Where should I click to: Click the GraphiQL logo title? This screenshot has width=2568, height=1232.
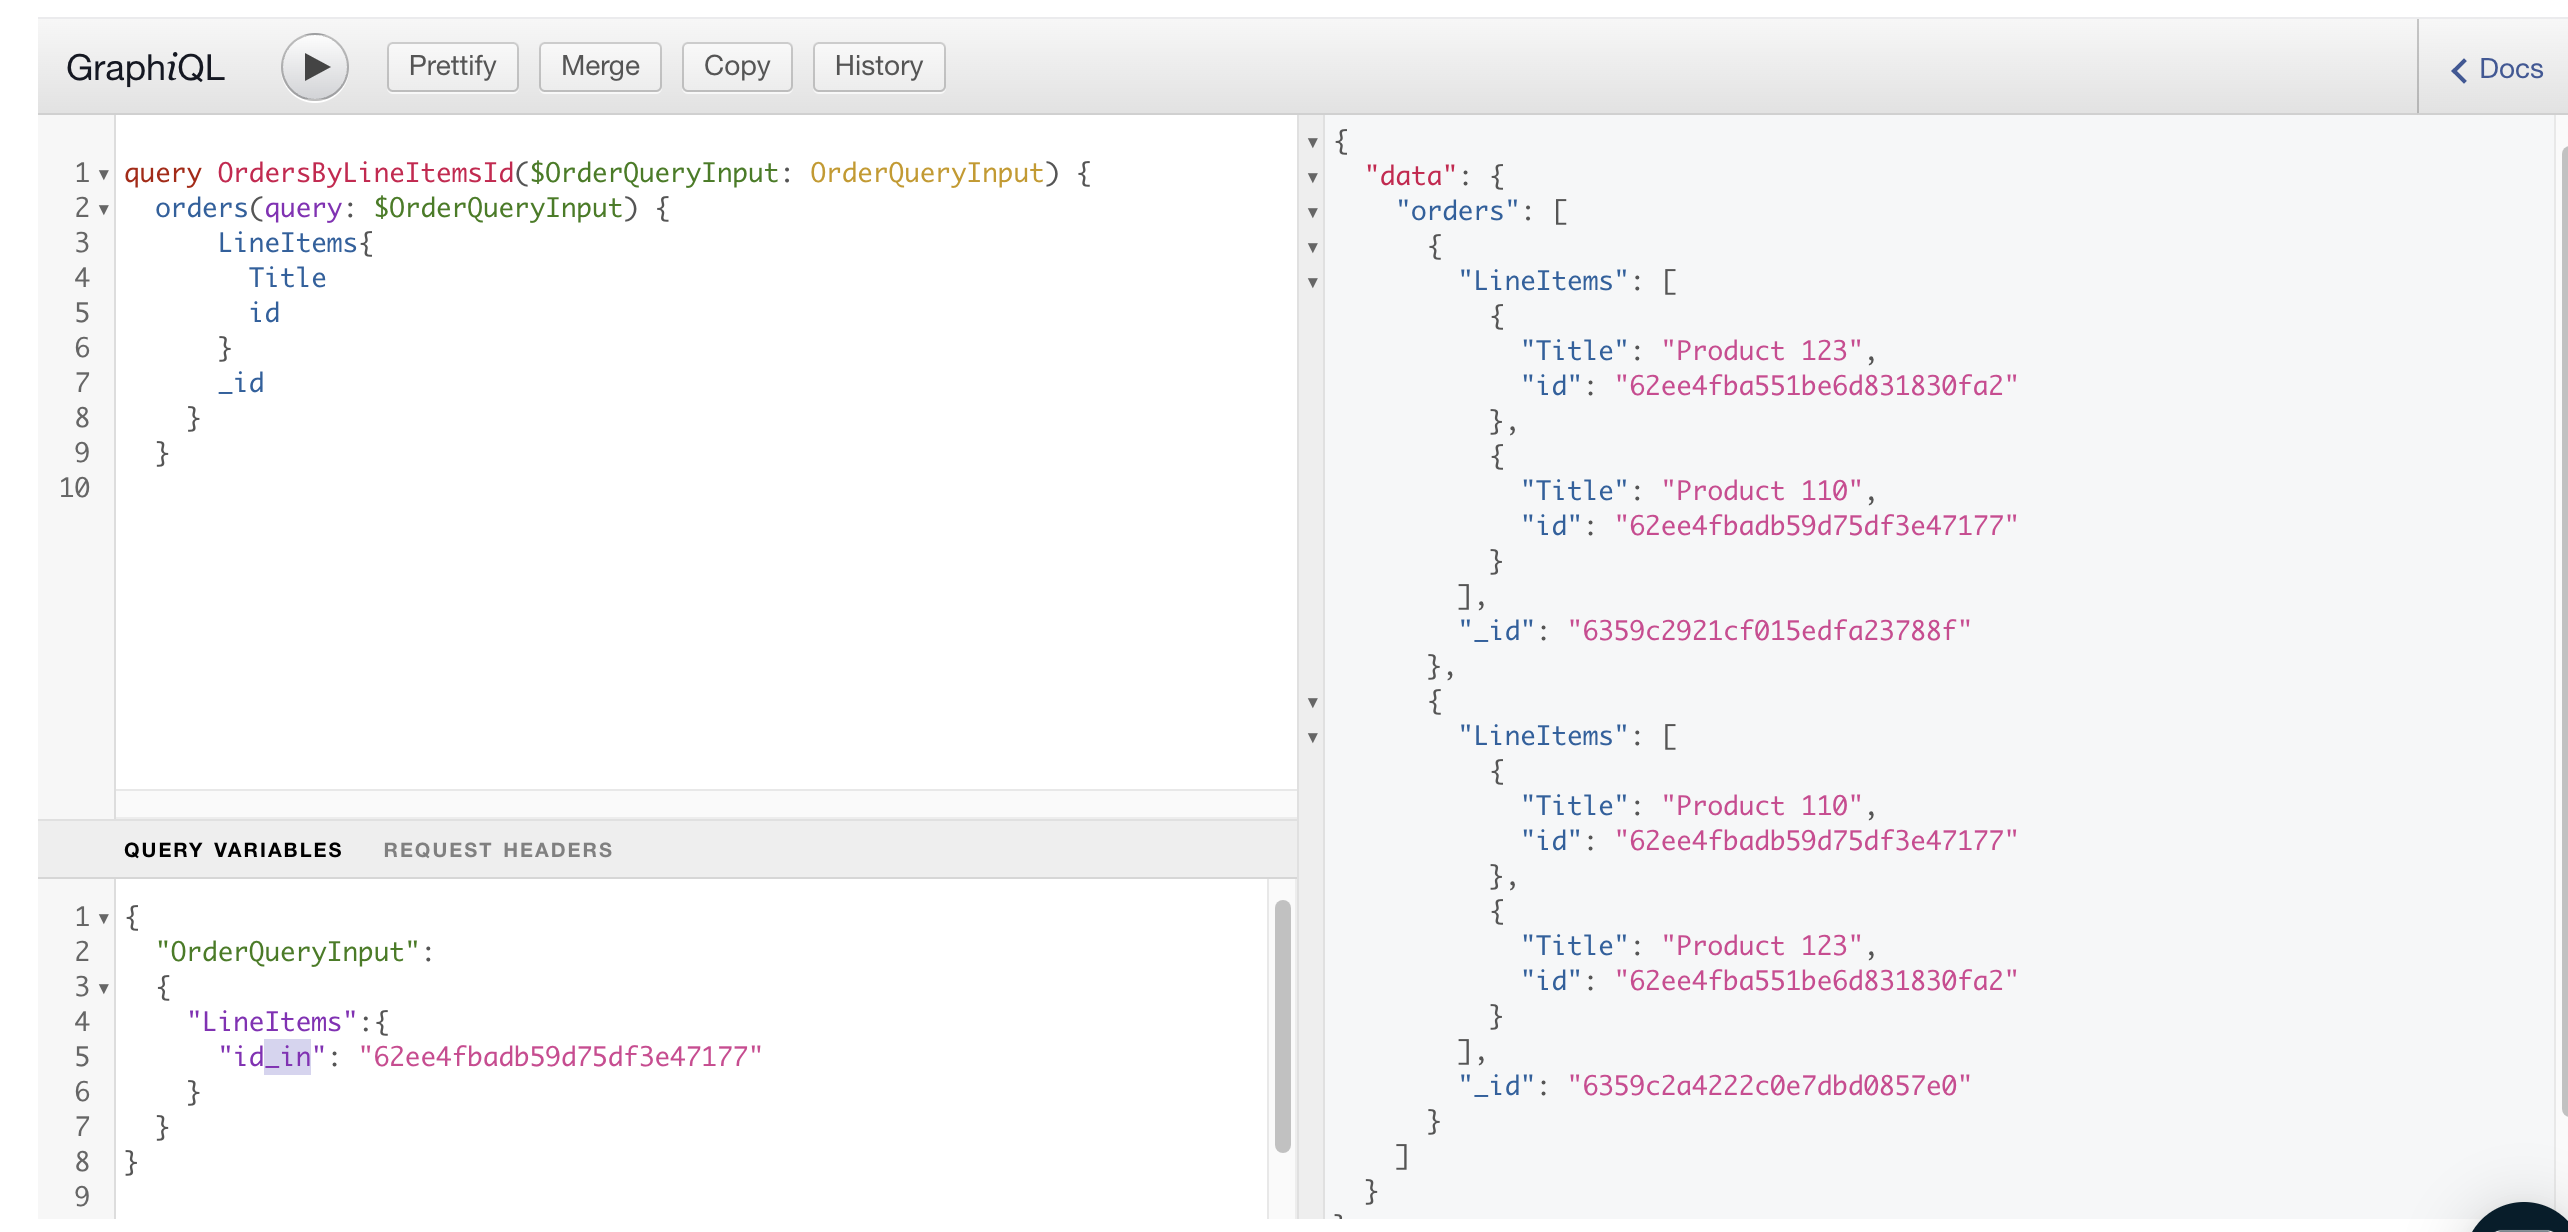point(145,67)
